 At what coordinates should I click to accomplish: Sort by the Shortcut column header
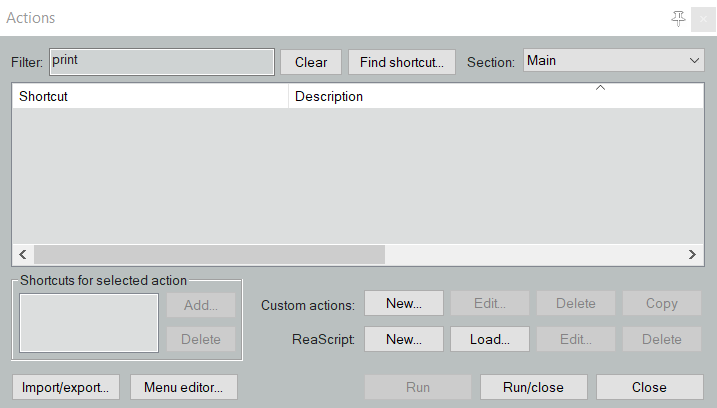pos(150,97)
